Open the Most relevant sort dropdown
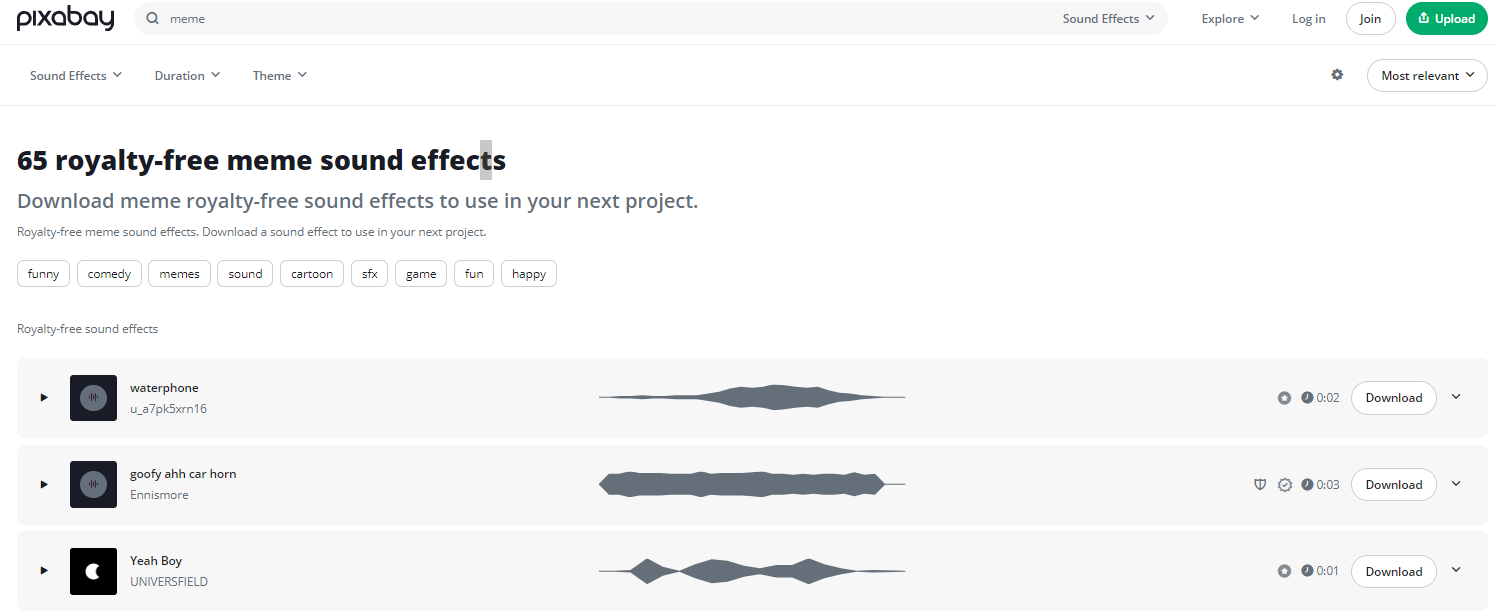The width and height of the screenshot is (1496, 615). [1427, 76]
